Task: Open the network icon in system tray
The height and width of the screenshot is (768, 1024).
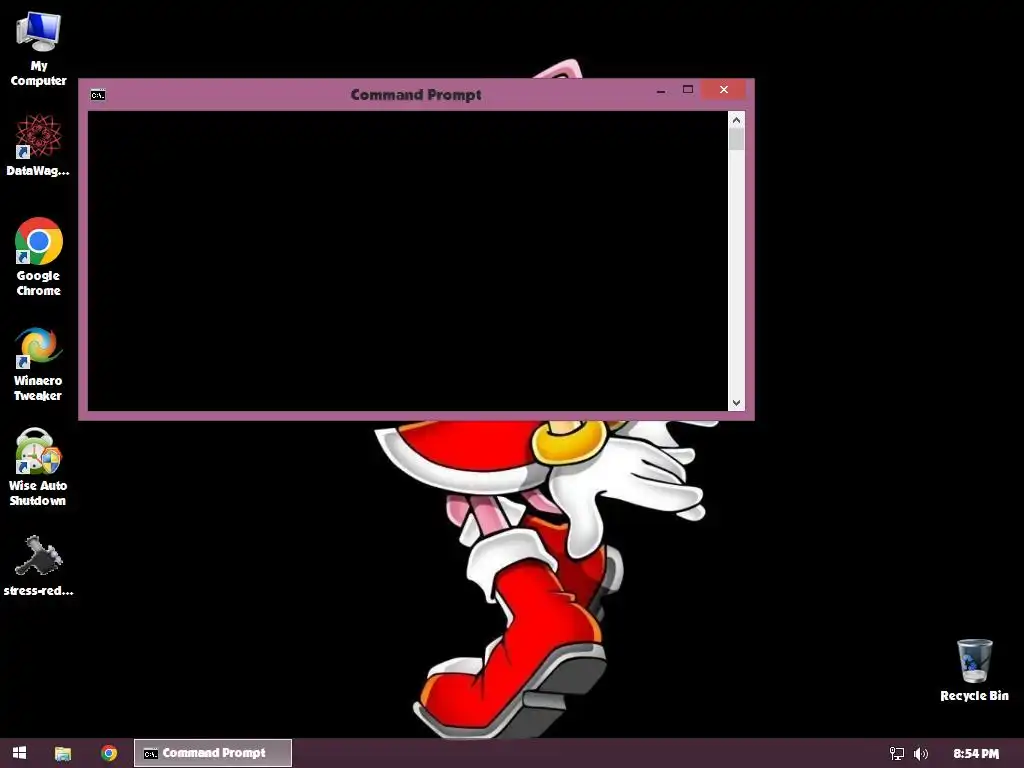Action: 897,754
